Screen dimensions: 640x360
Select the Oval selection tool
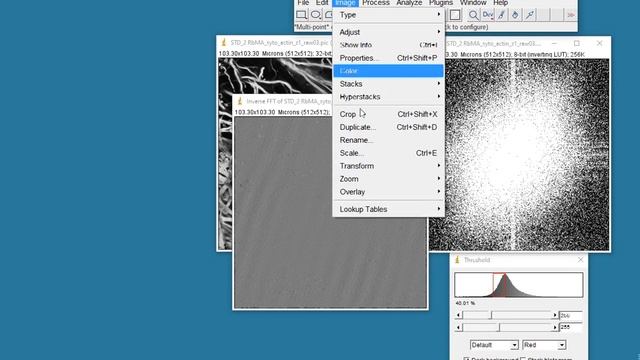click(x=316, y=15)
